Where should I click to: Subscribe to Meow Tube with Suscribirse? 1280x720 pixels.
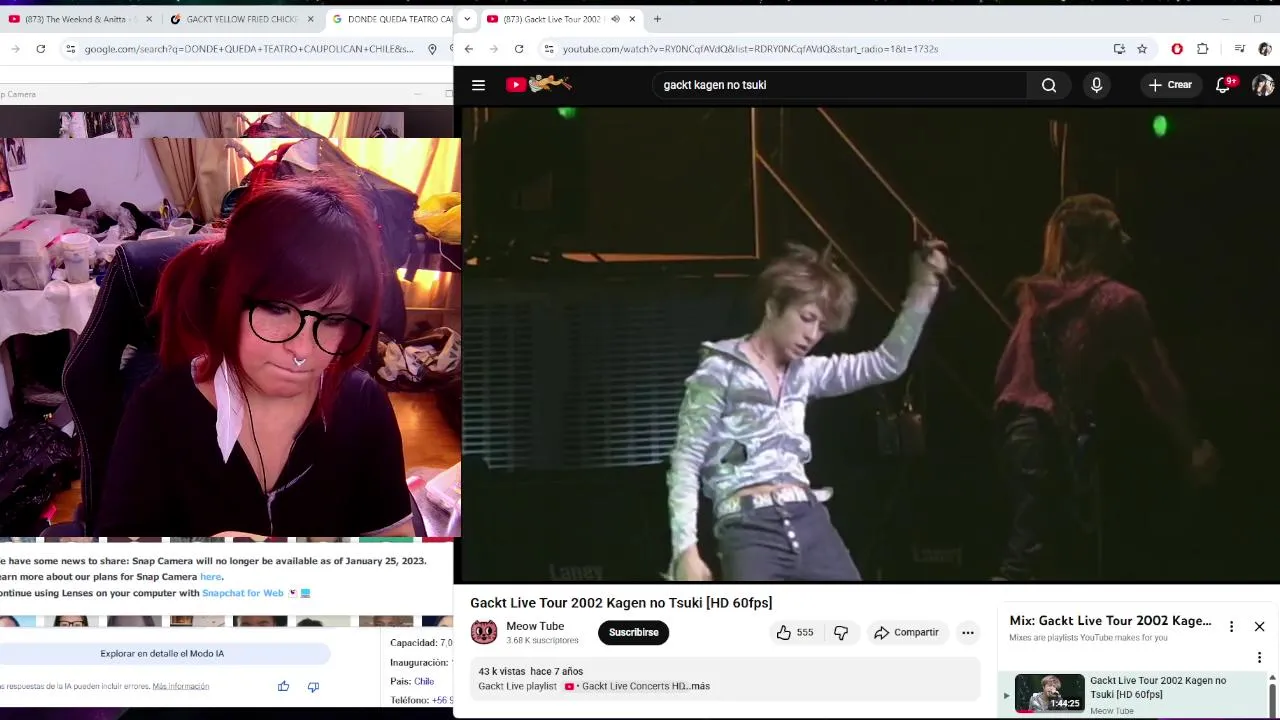[633, 632]
